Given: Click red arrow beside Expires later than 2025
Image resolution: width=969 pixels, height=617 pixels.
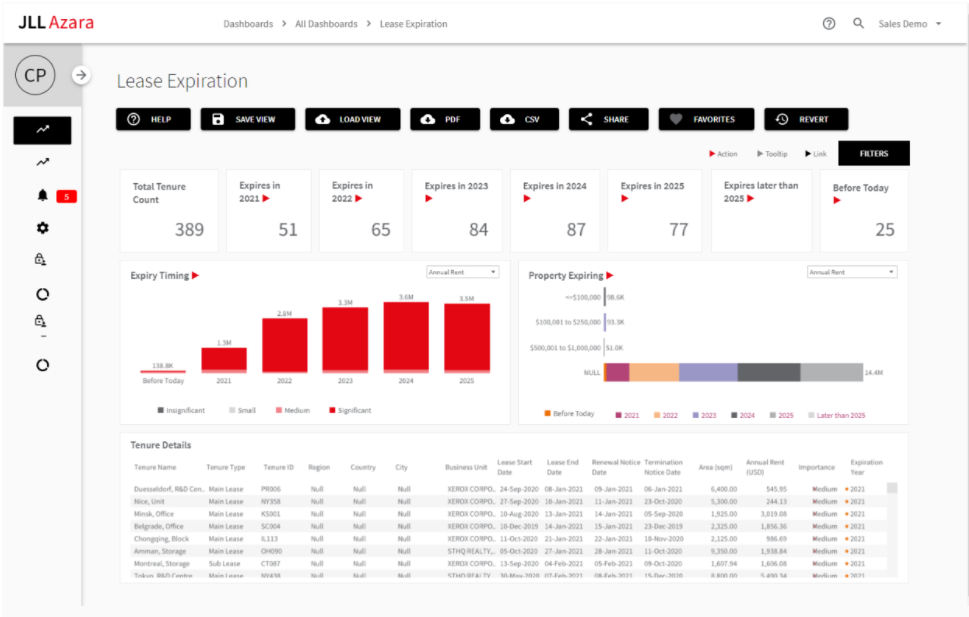Looking at the screenshot, I should coord(751,198).
